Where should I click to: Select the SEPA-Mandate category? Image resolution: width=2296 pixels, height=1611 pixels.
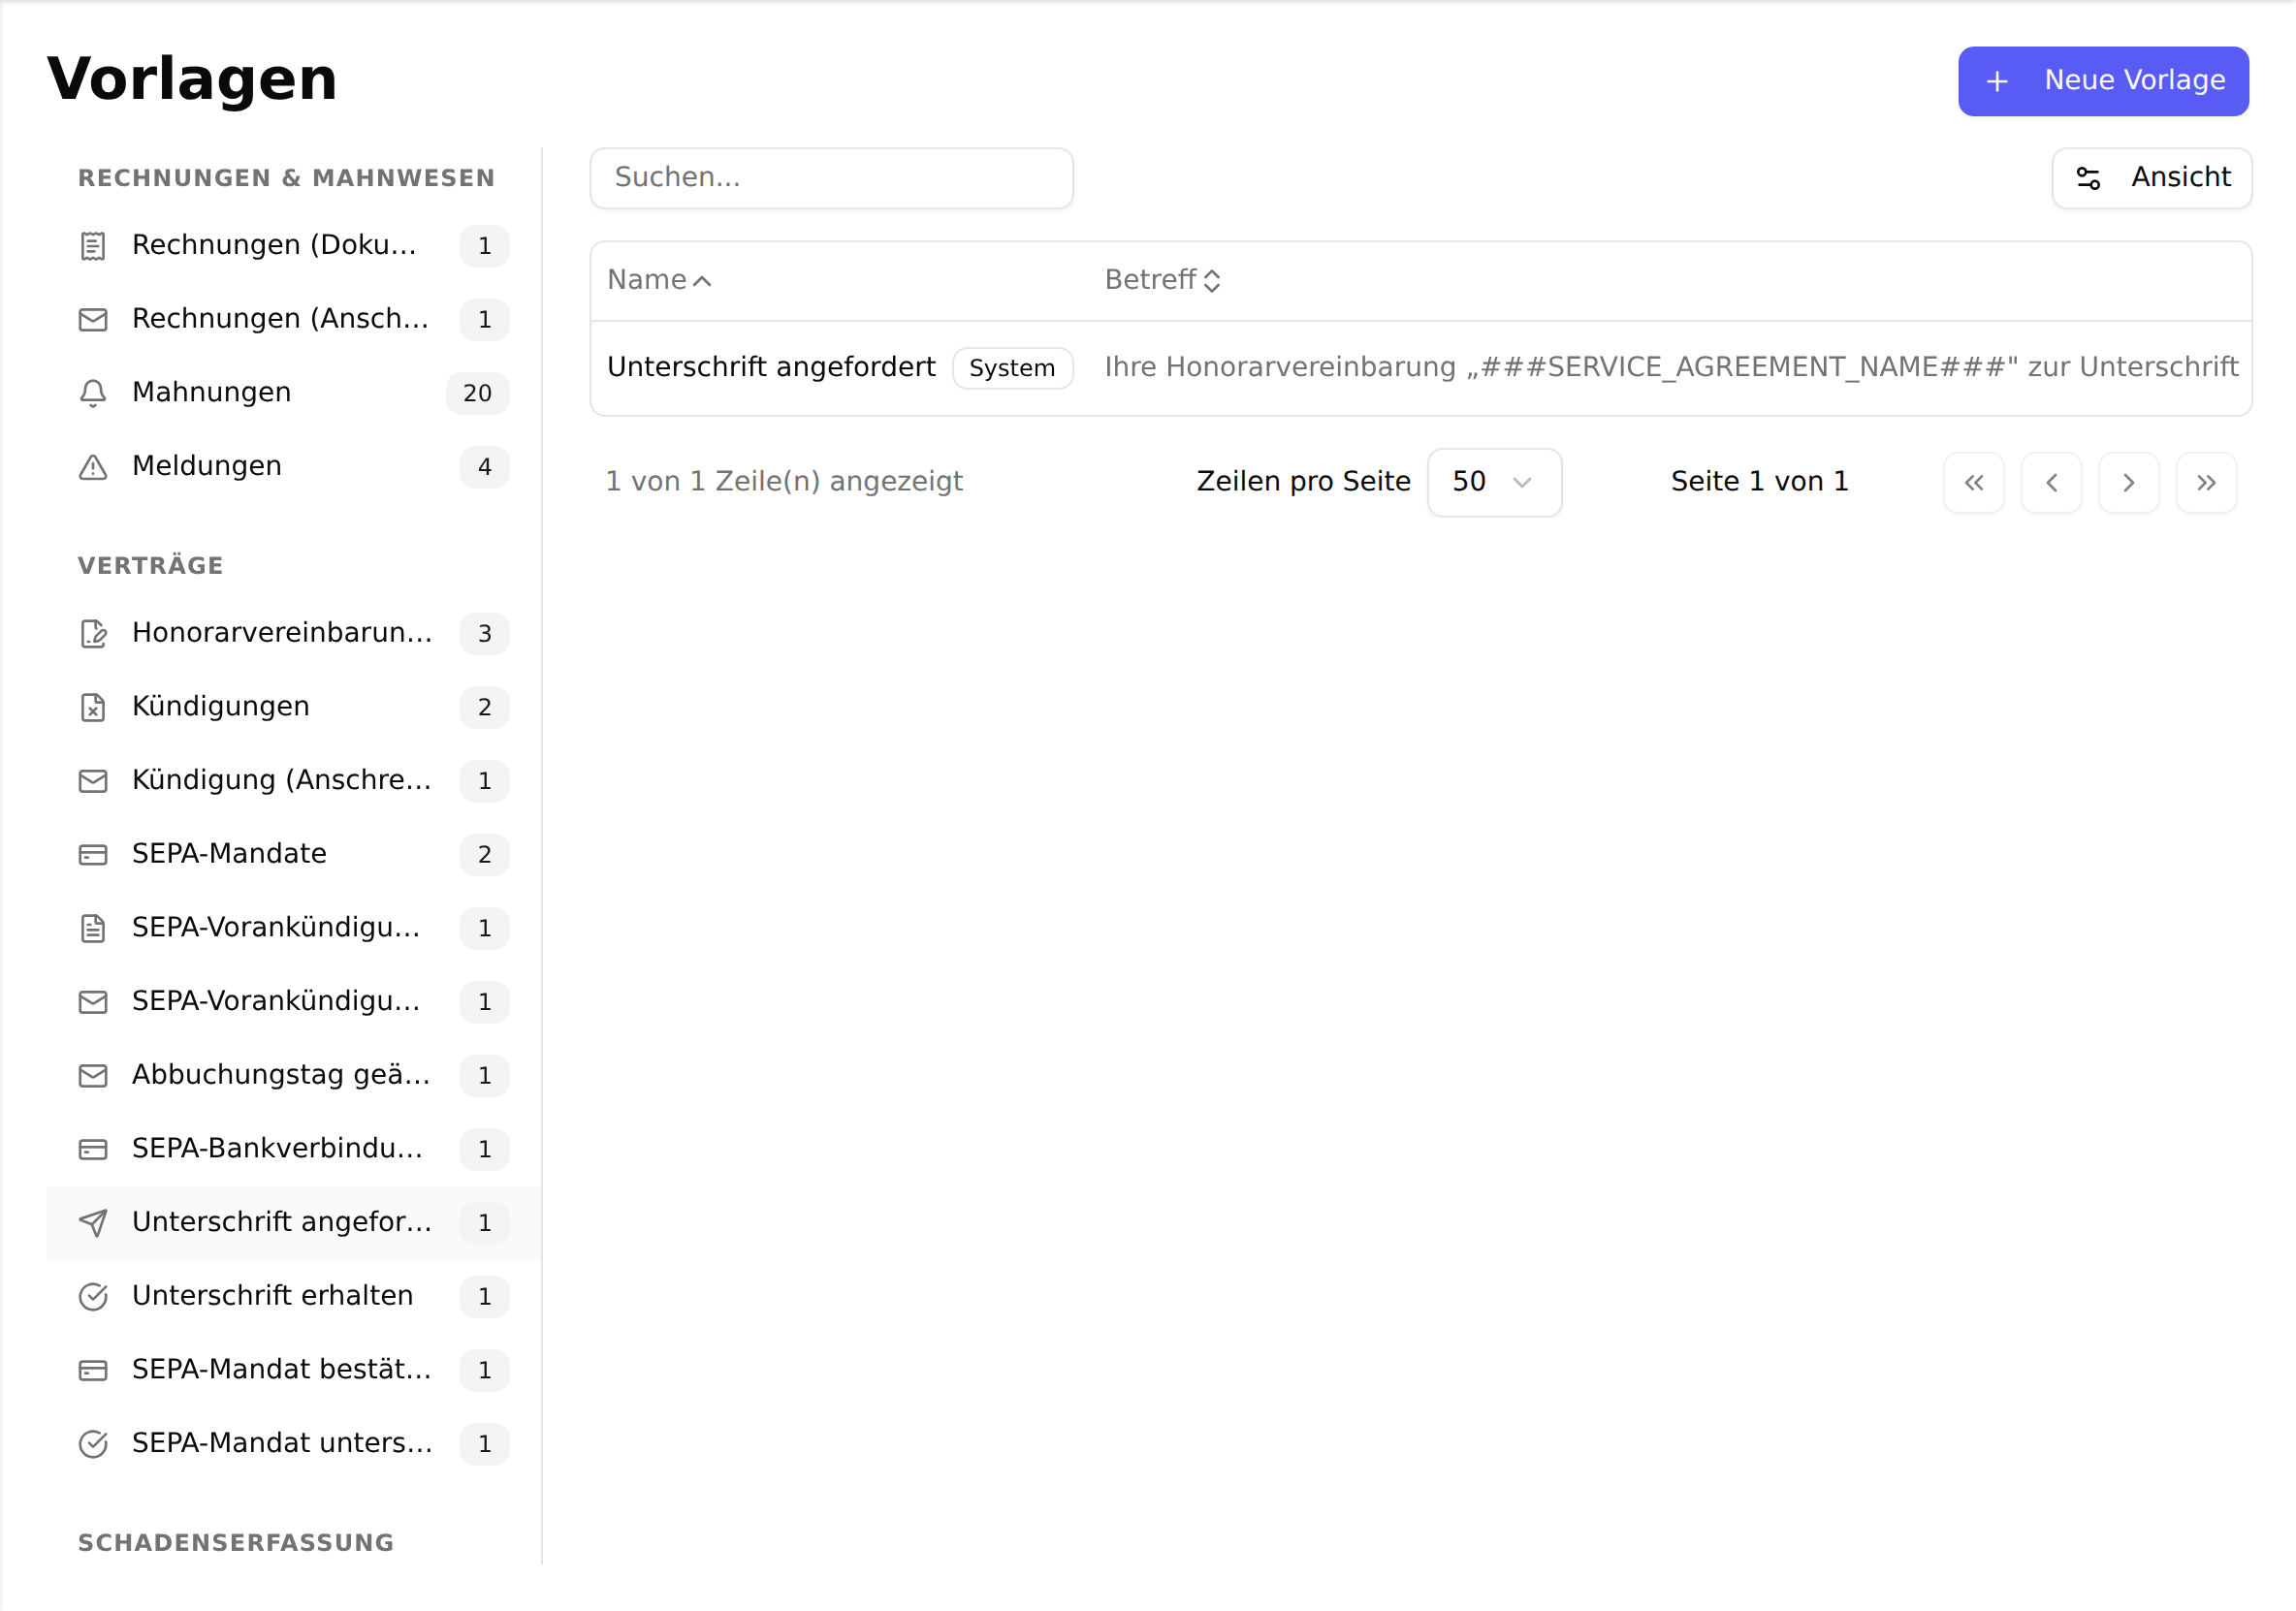(x=293, y=855)
